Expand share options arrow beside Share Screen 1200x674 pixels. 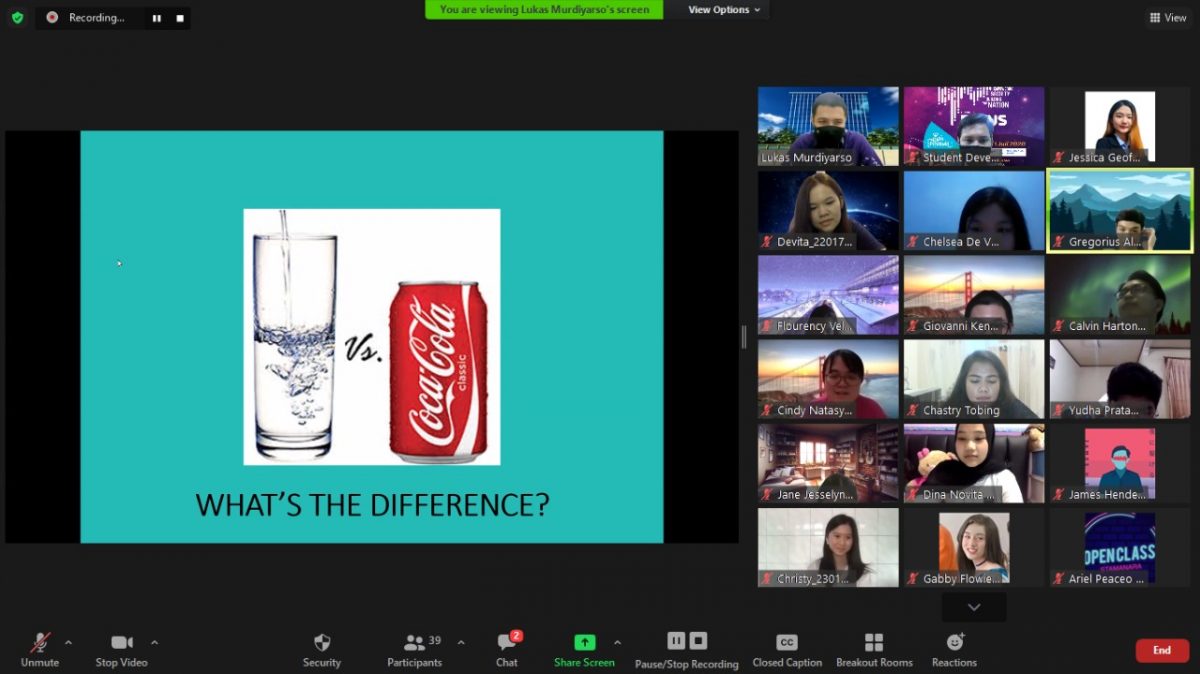point(617,642)
